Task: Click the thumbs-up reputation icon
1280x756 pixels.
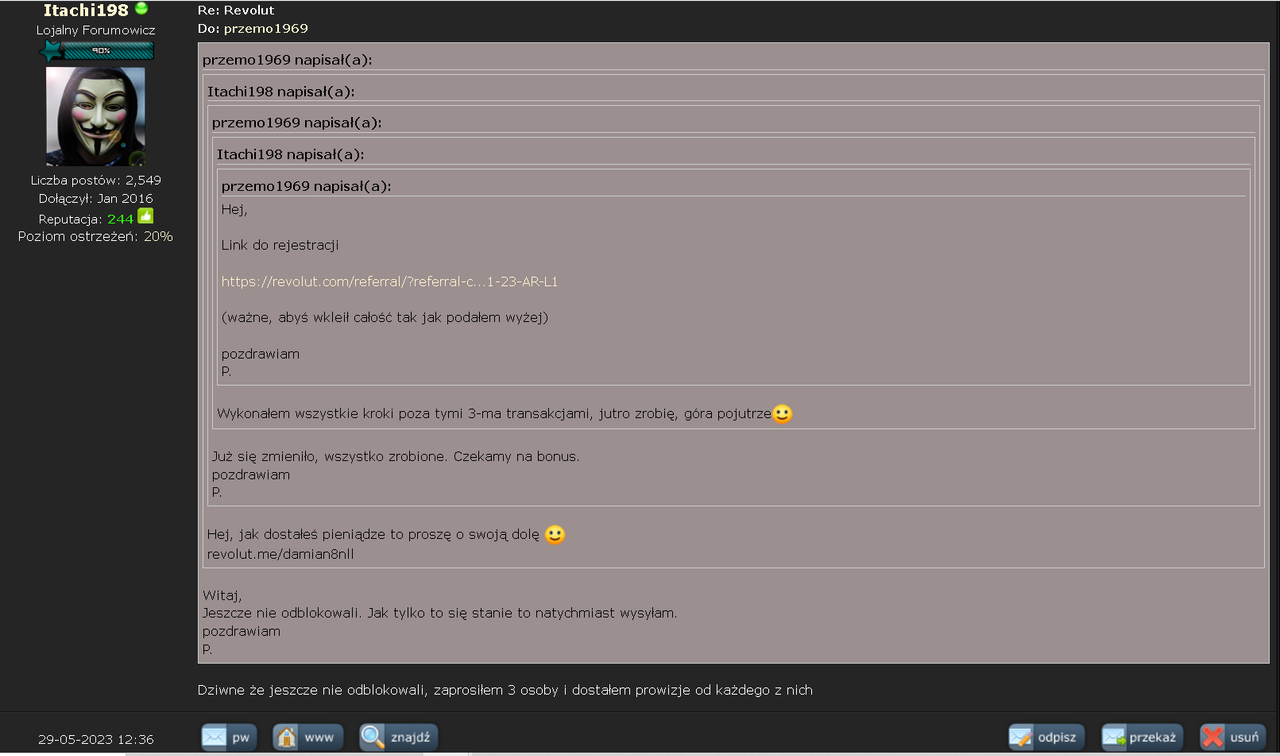Action: [145, 216]
